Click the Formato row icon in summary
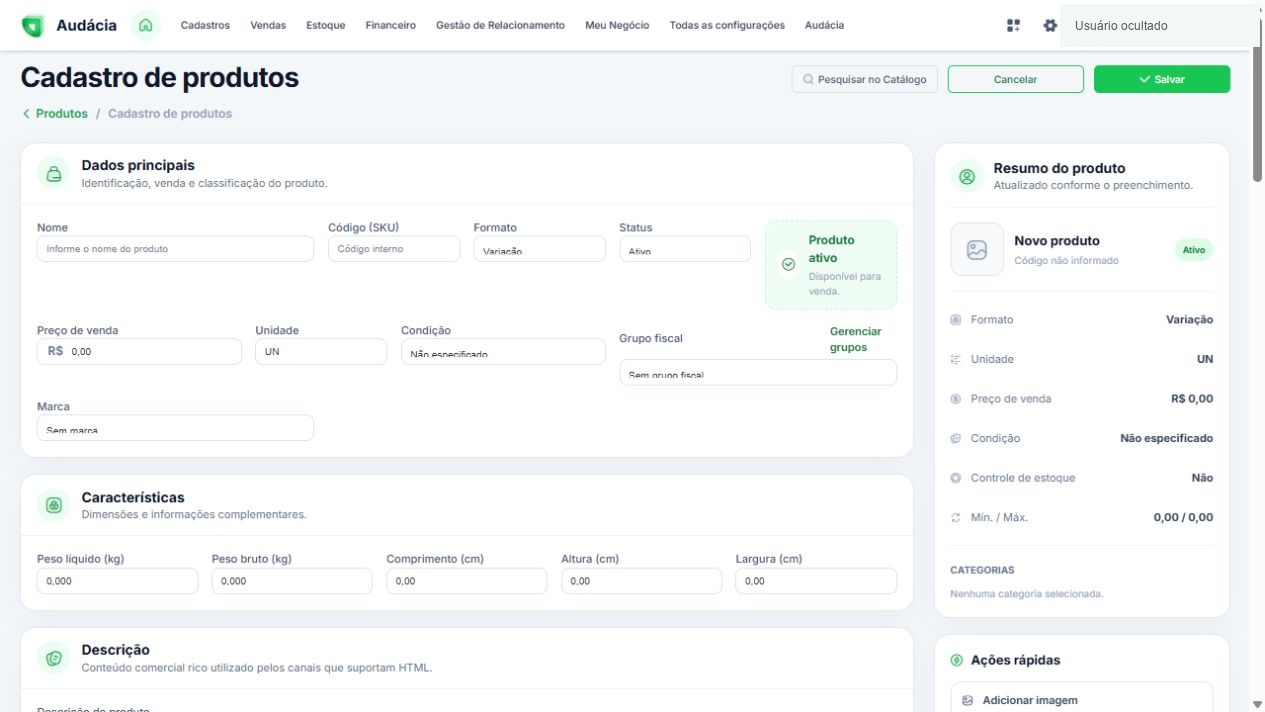 pos(956,320)
